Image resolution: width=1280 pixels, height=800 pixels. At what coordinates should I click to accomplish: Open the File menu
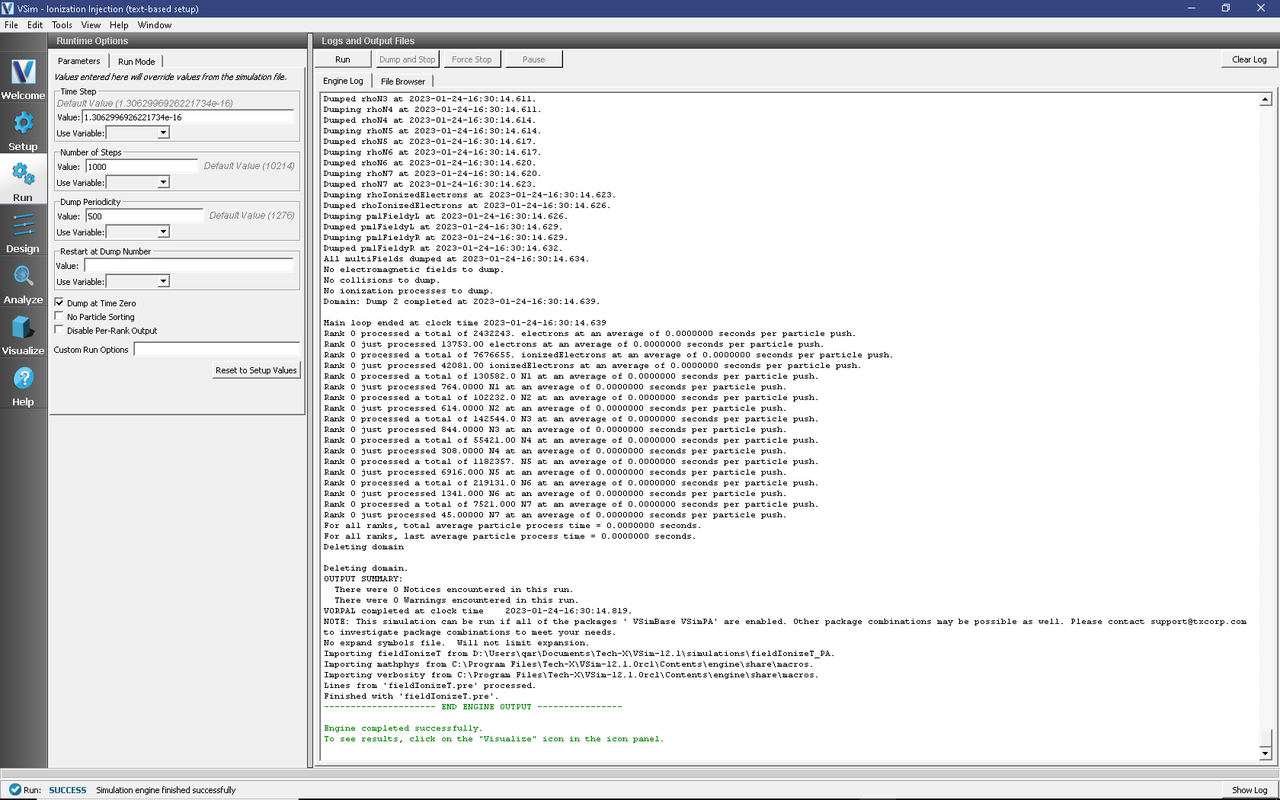point(11,24)
